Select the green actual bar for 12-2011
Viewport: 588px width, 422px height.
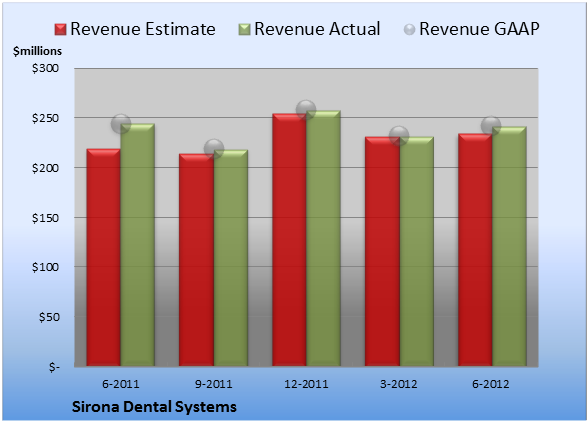[x=324, y=238]
